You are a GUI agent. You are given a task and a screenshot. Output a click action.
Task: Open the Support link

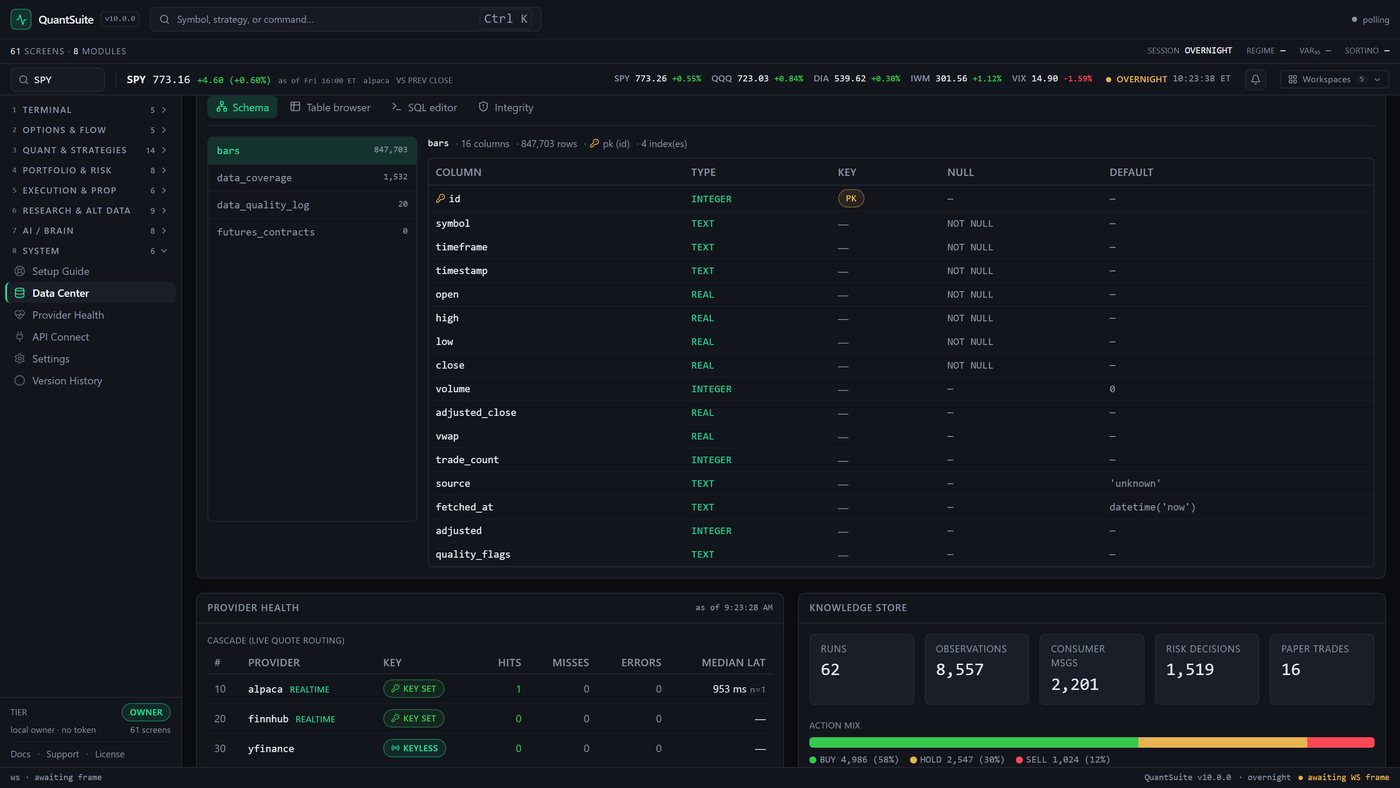pyautogui.click(x=62, y=754)
